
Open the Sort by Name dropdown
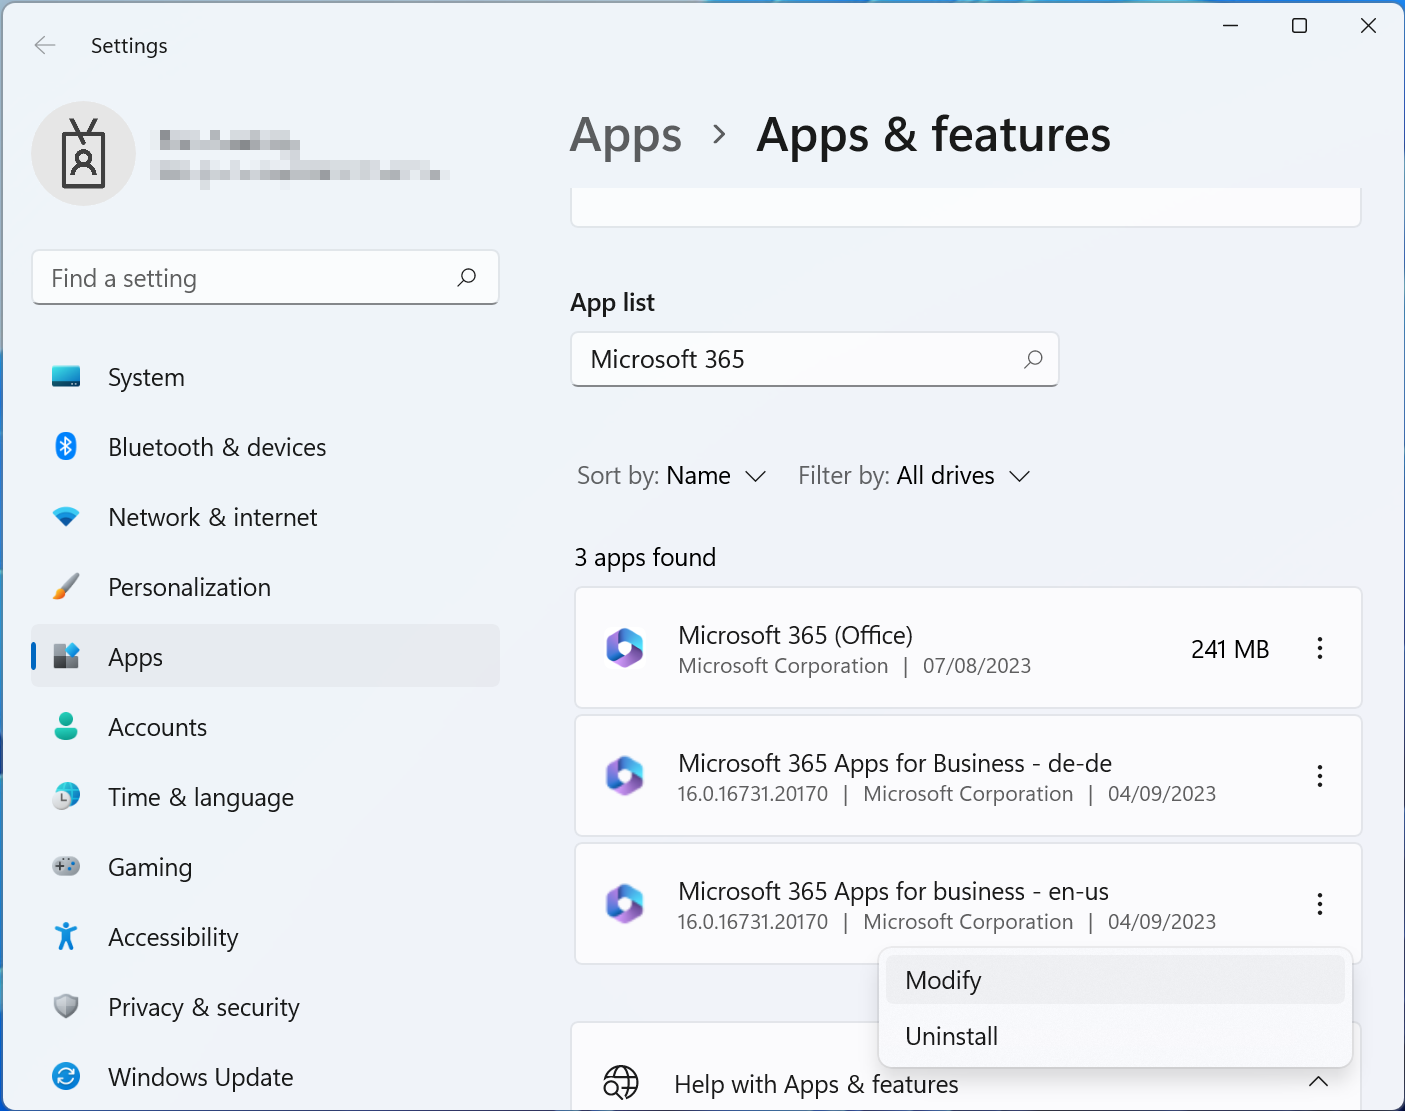(x=672, y=476)
